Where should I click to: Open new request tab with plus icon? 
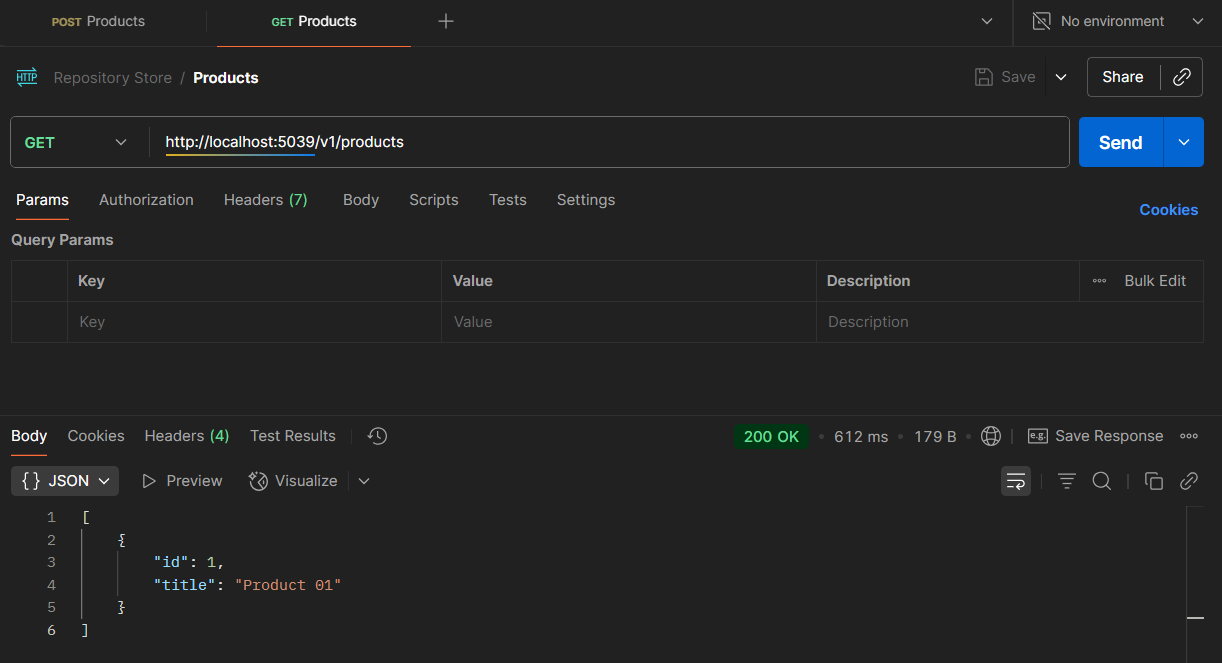pyautogui.click(x=446, y=21)
